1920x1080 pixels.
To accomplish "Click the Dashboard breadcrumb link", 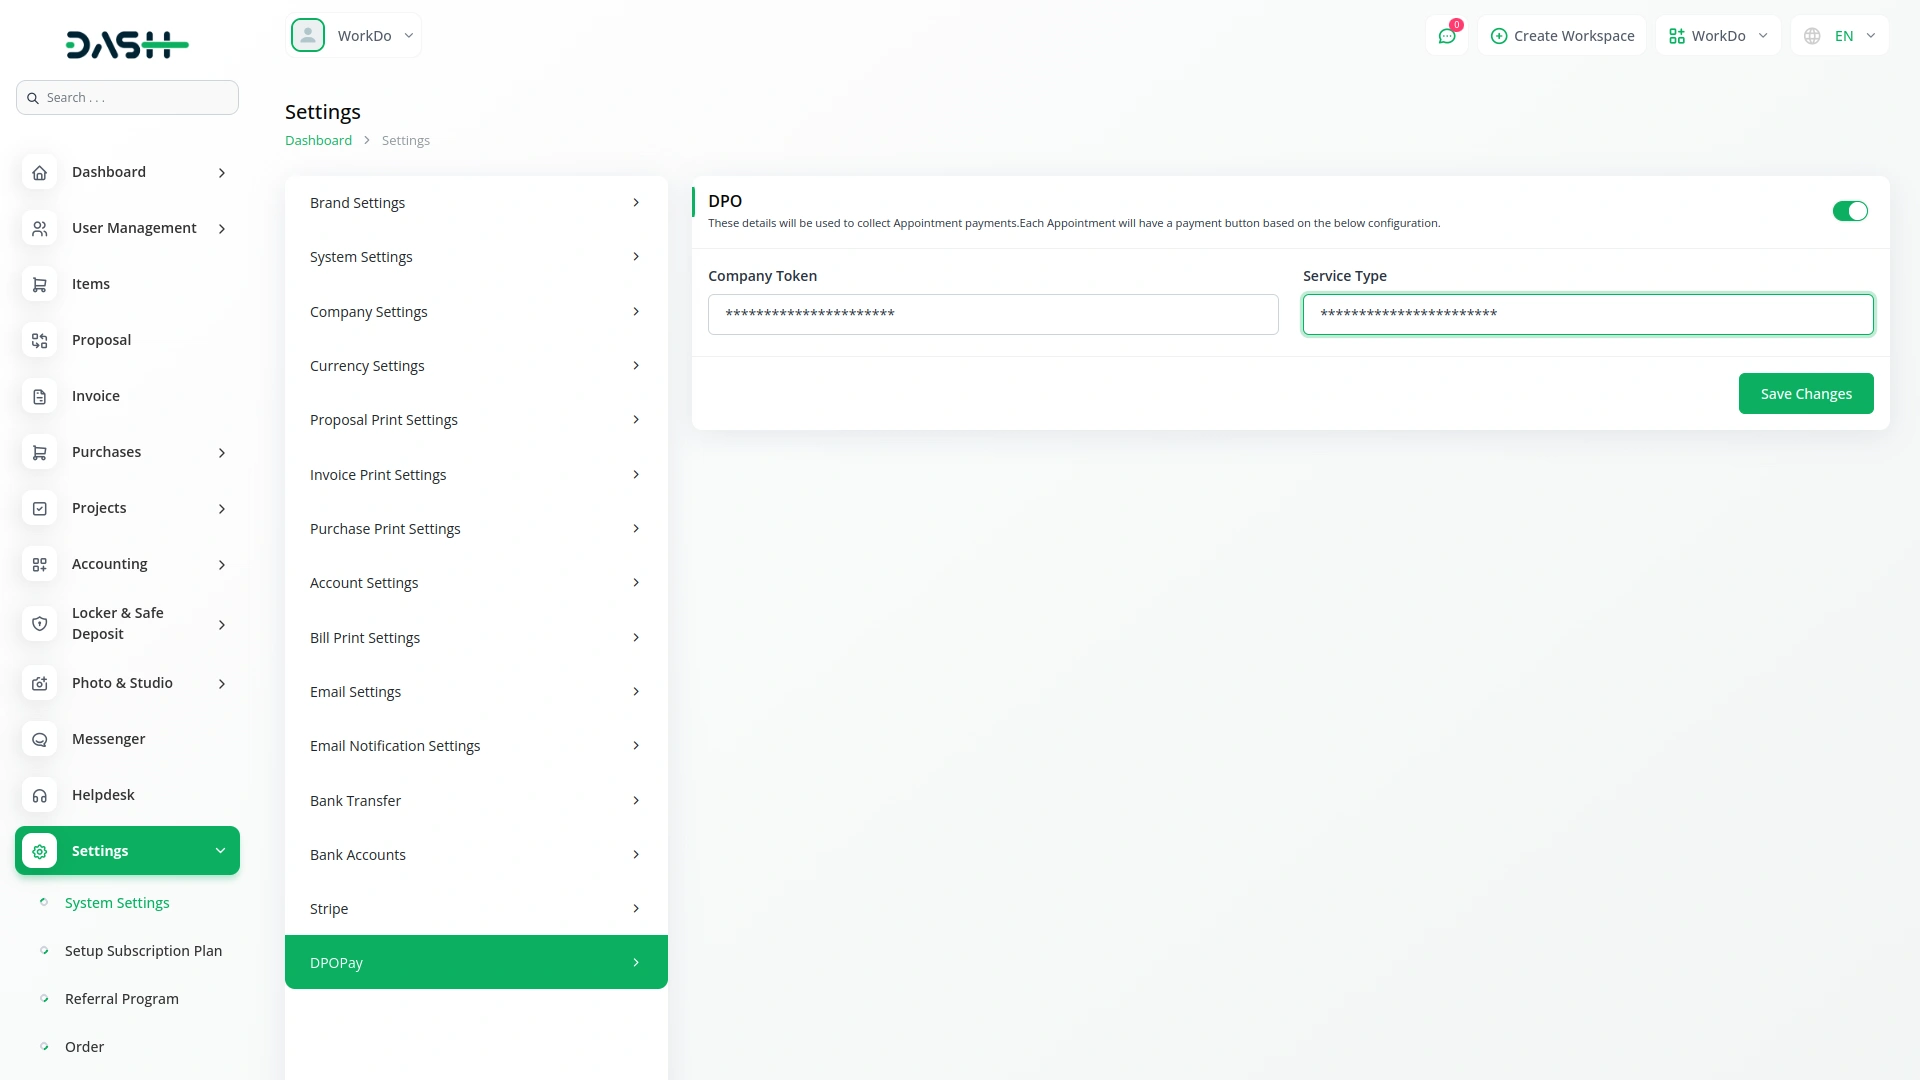I will 318,140.
